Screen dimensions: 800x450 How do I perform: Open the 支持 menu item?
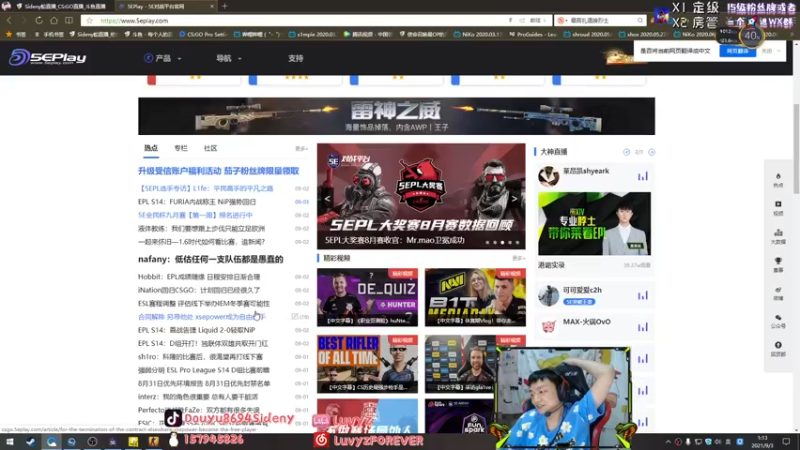[x=295, y=58]
